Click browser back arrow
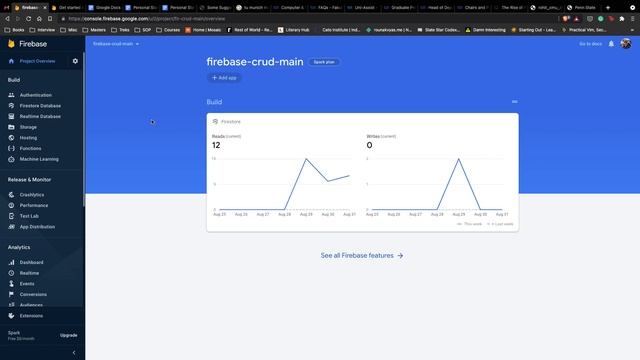 pyautogui.click(x=7, y=19)
